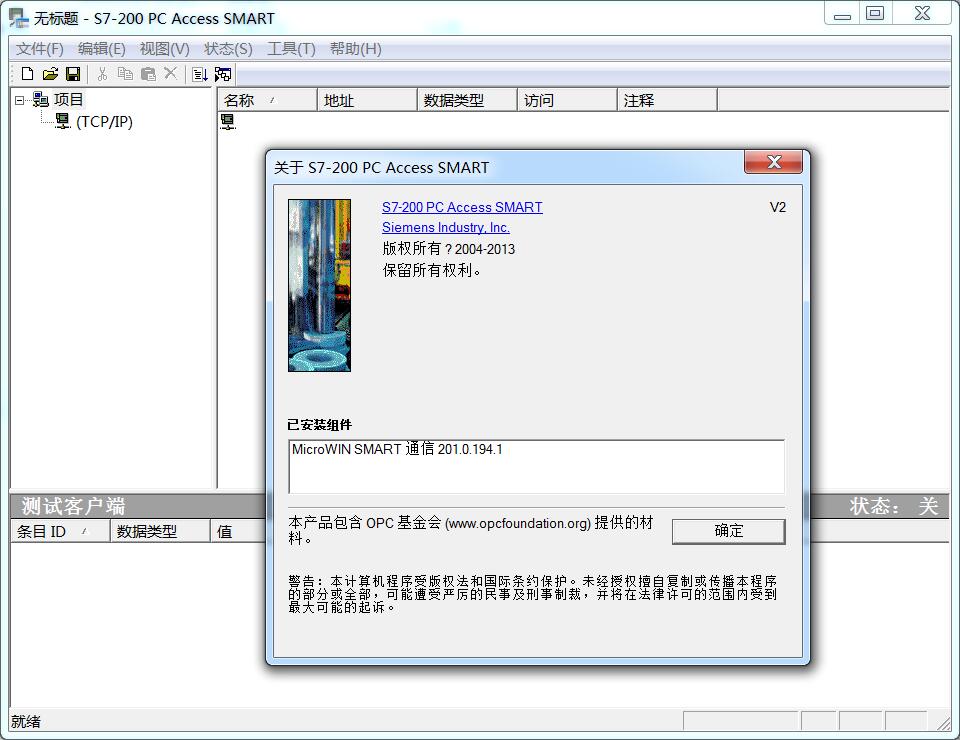Sort by the 访问 column header
Viewport: 960px width, 740px height.
click(x=568, y=100)
